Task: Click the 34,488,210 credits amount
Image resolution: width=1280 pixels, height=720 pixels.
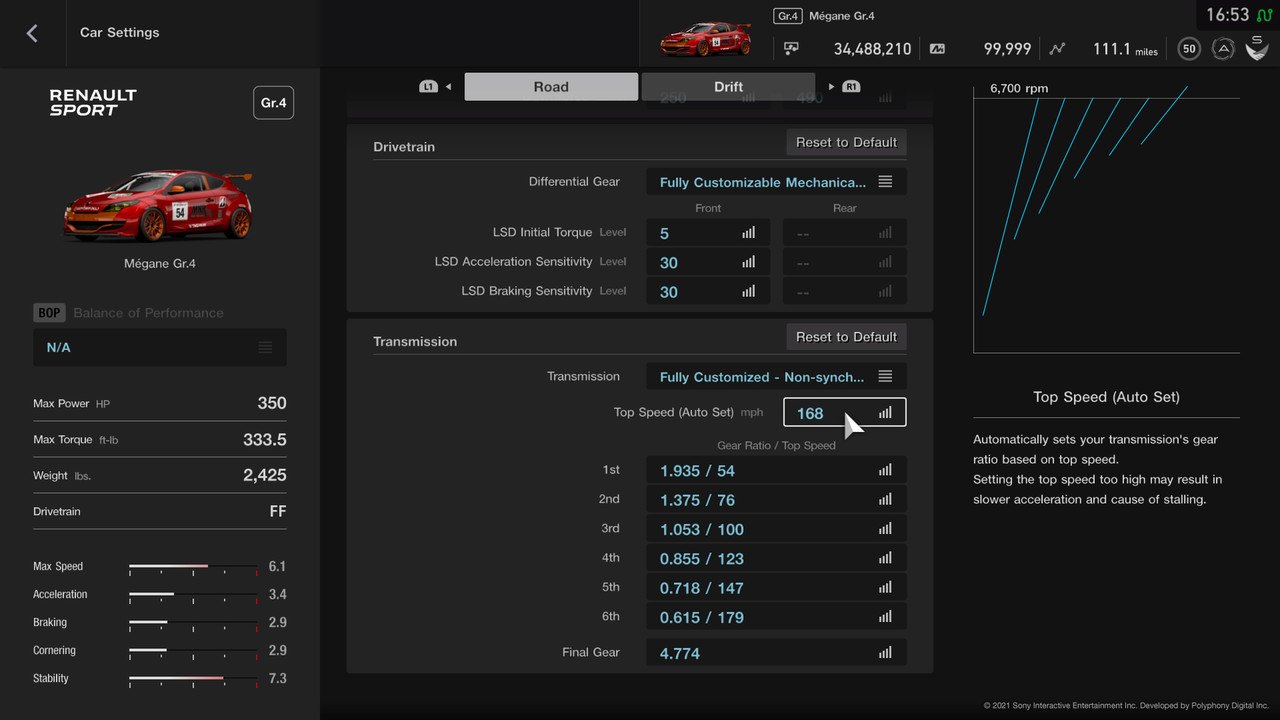Action: [x=872, y=49]
